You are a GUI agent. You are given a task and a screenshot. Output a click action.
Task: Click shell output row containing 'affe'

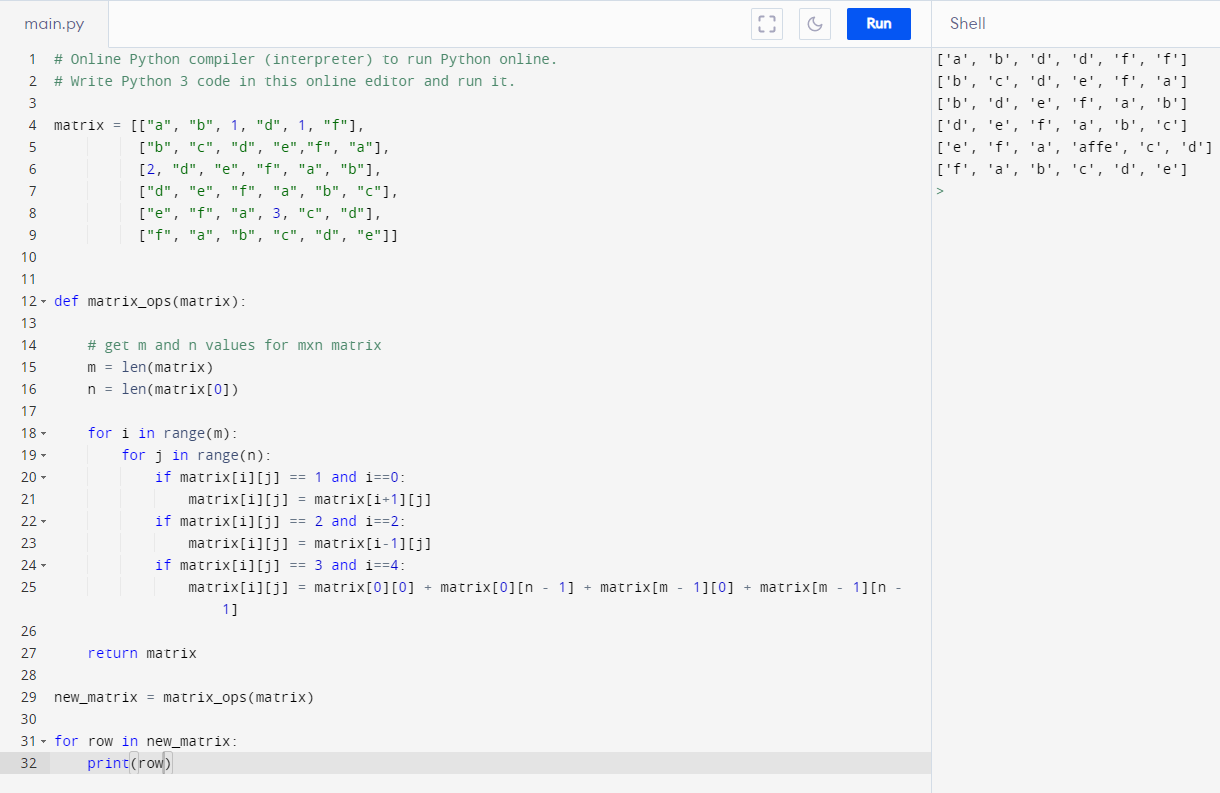tap(1074, 147)
